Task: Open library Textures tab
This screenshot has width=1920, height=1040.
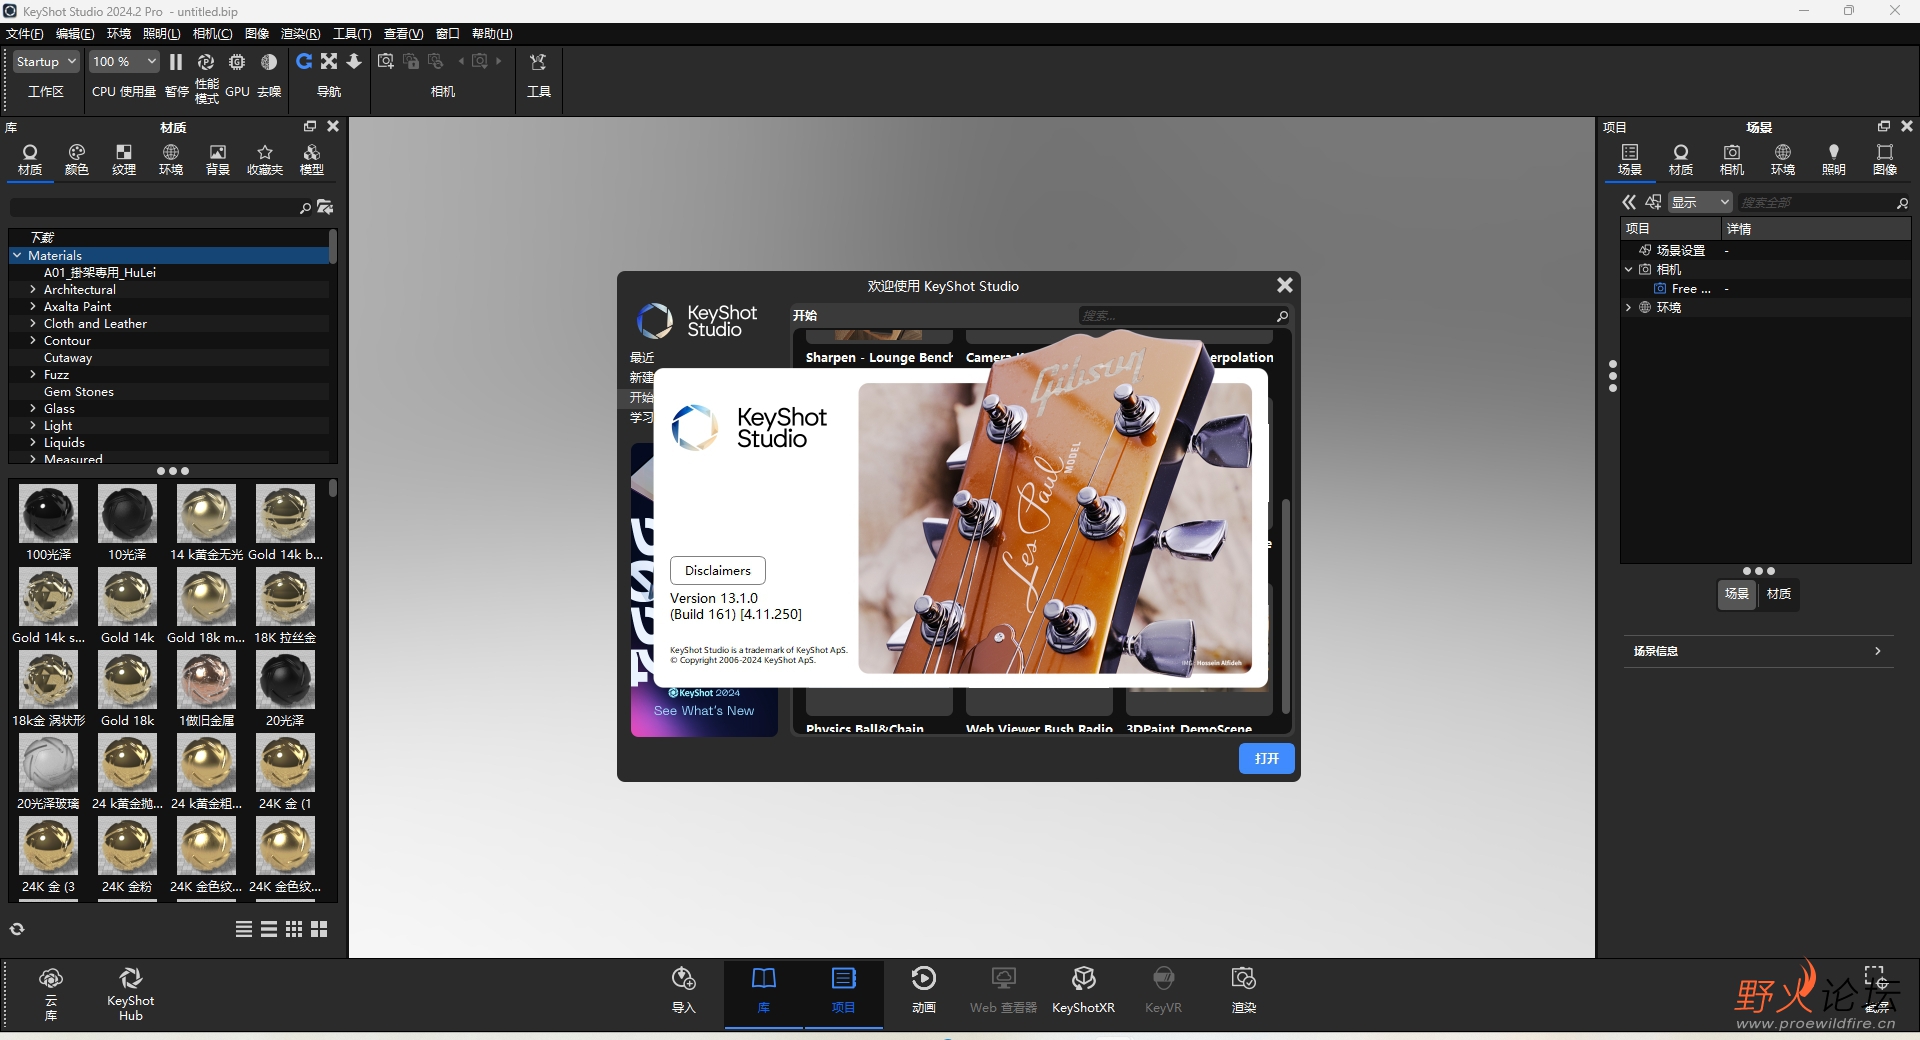Action: point(124,160)
